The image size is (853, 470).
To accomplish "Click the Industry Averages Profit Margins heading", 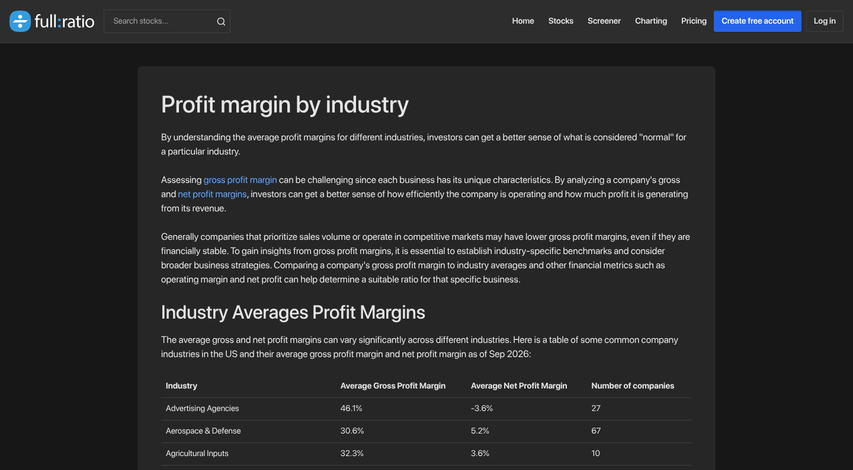I will [x=293, y=312].
